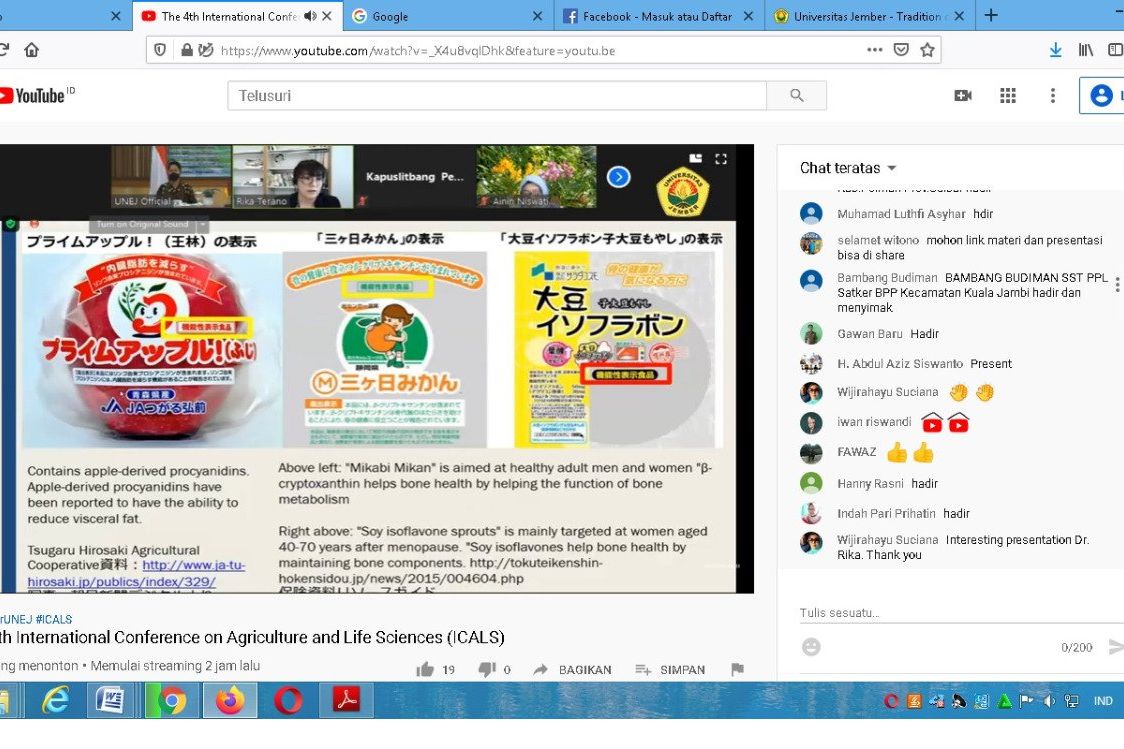Click the video fullscreen icon
The image size is (1124, 749).
tap(721, 159)
